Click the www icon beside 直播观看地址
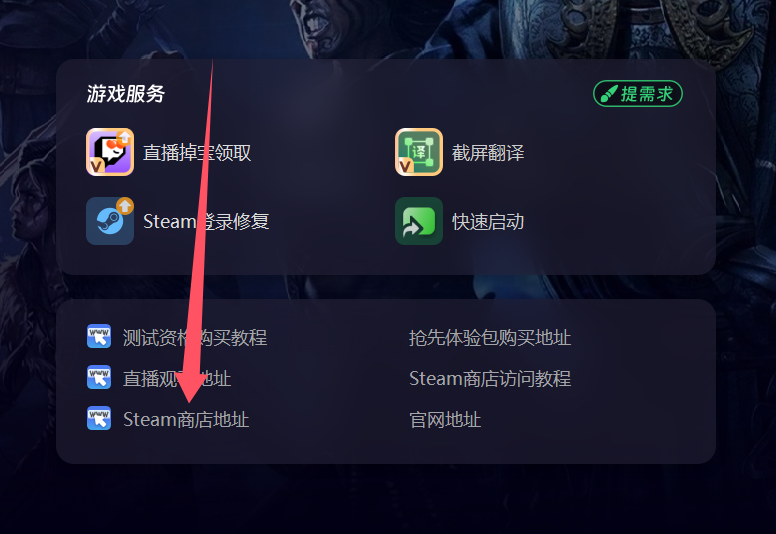 [x=99, y=378]
